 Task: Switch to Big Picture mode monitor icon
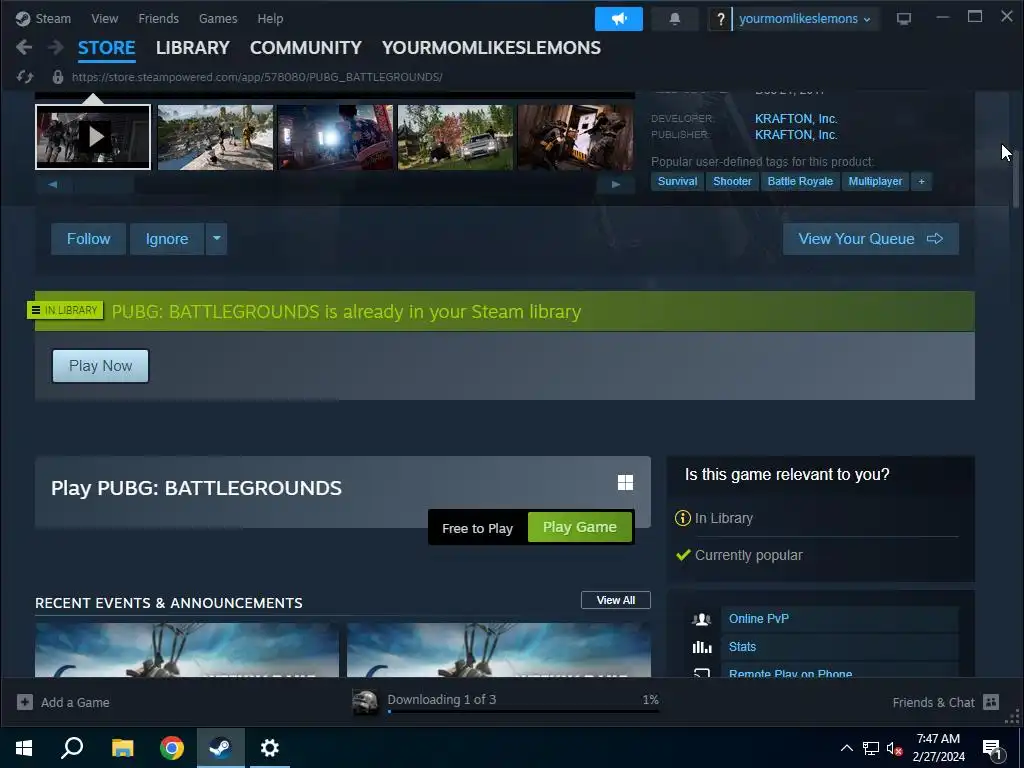[903, 19]
